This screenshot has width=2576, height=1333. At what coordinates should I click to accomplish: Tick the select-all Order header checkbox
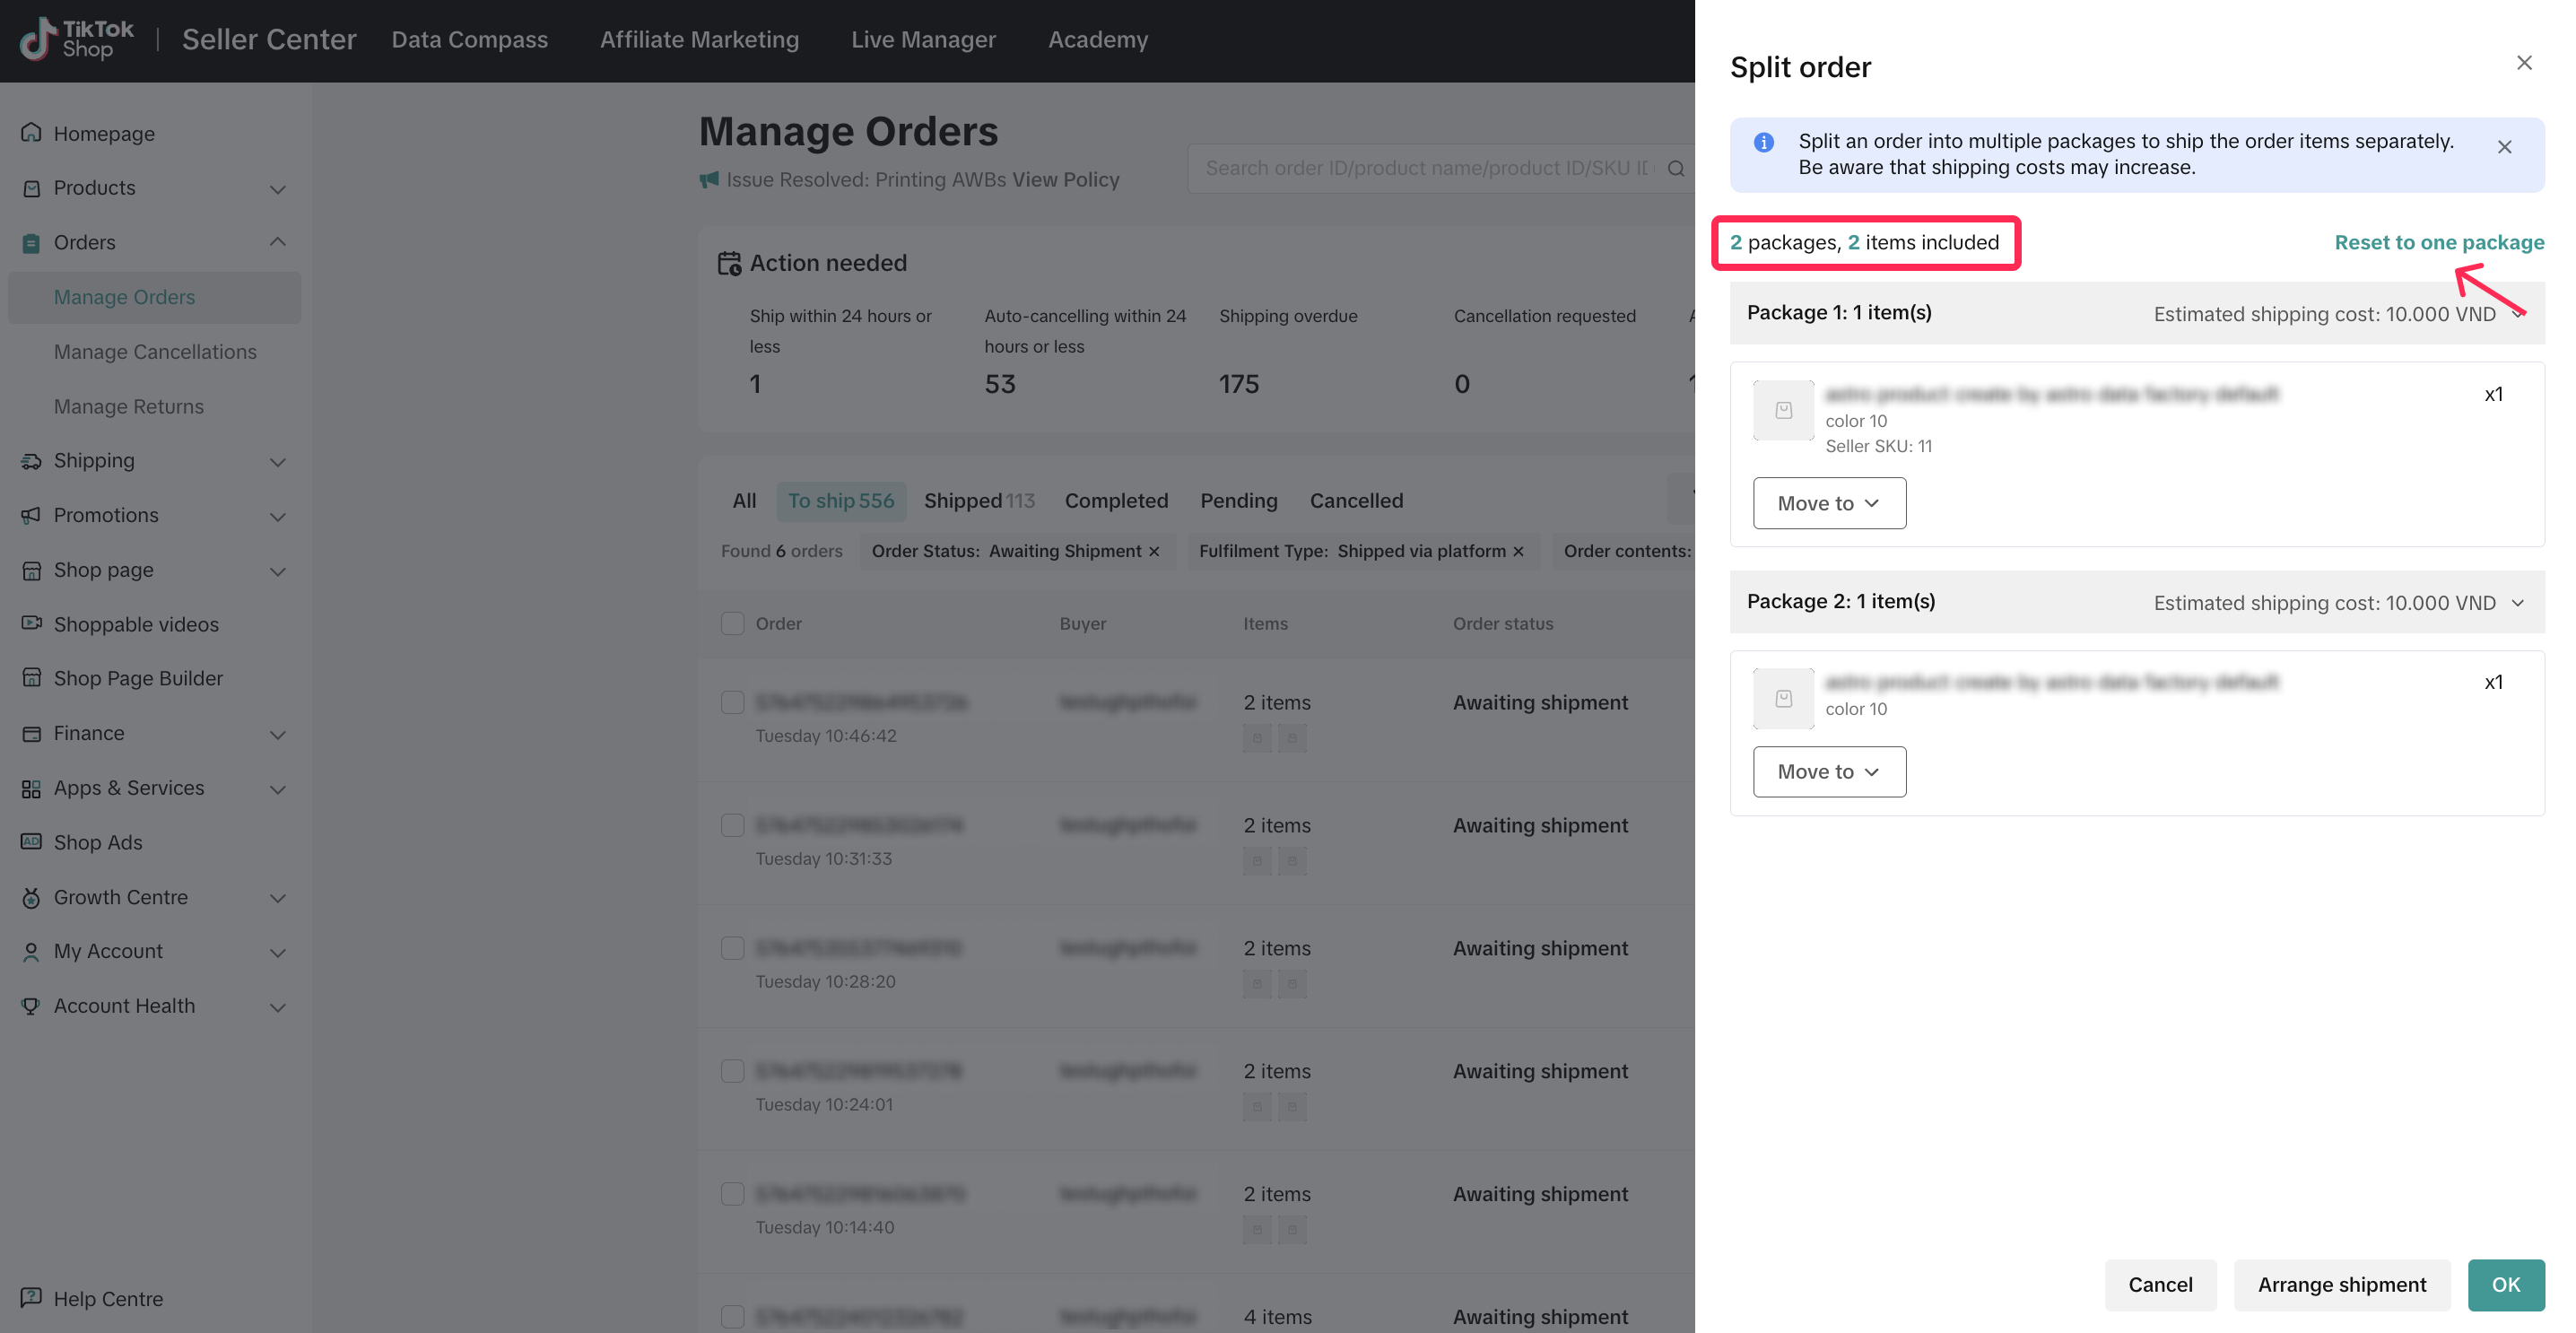click(732, 623)
